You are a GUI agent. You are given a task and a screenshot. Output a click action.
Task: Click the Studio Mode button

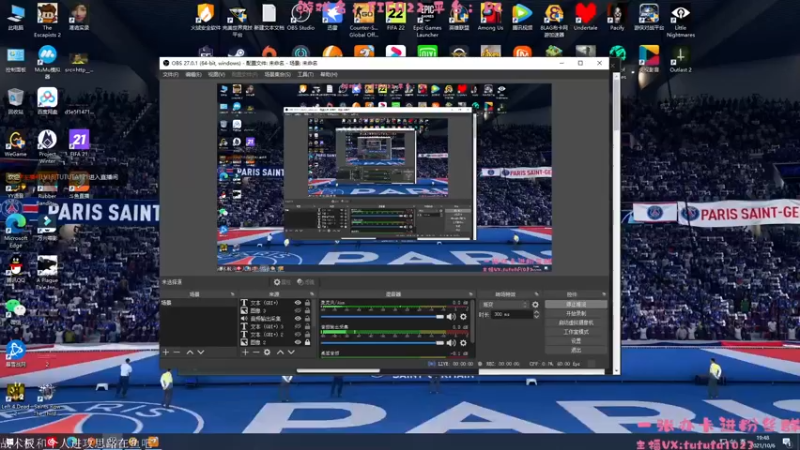(576, 332)
